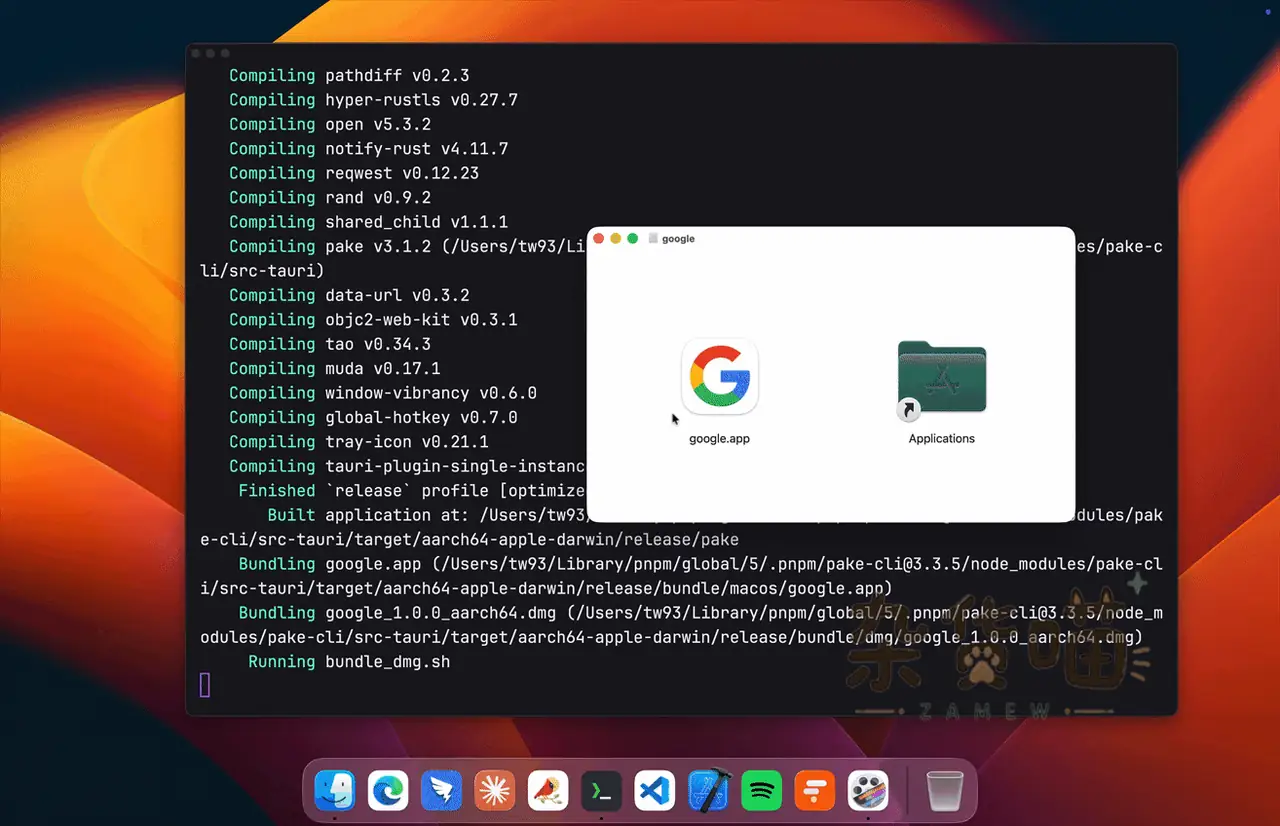Open the orange starburst app in the Dock

pyautogui.click(x=494, y=791)
